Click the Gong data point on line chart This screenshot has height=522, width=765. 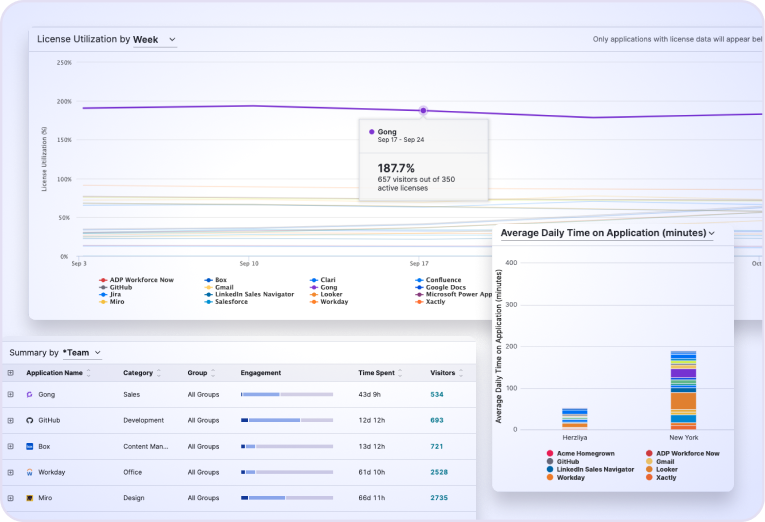coord(423,111)
